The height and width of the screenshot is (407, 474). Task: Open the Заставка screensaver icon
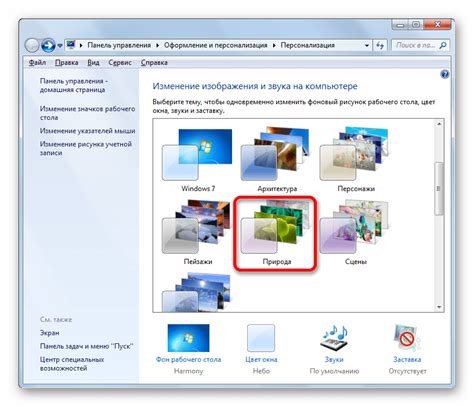click(407, 338)
